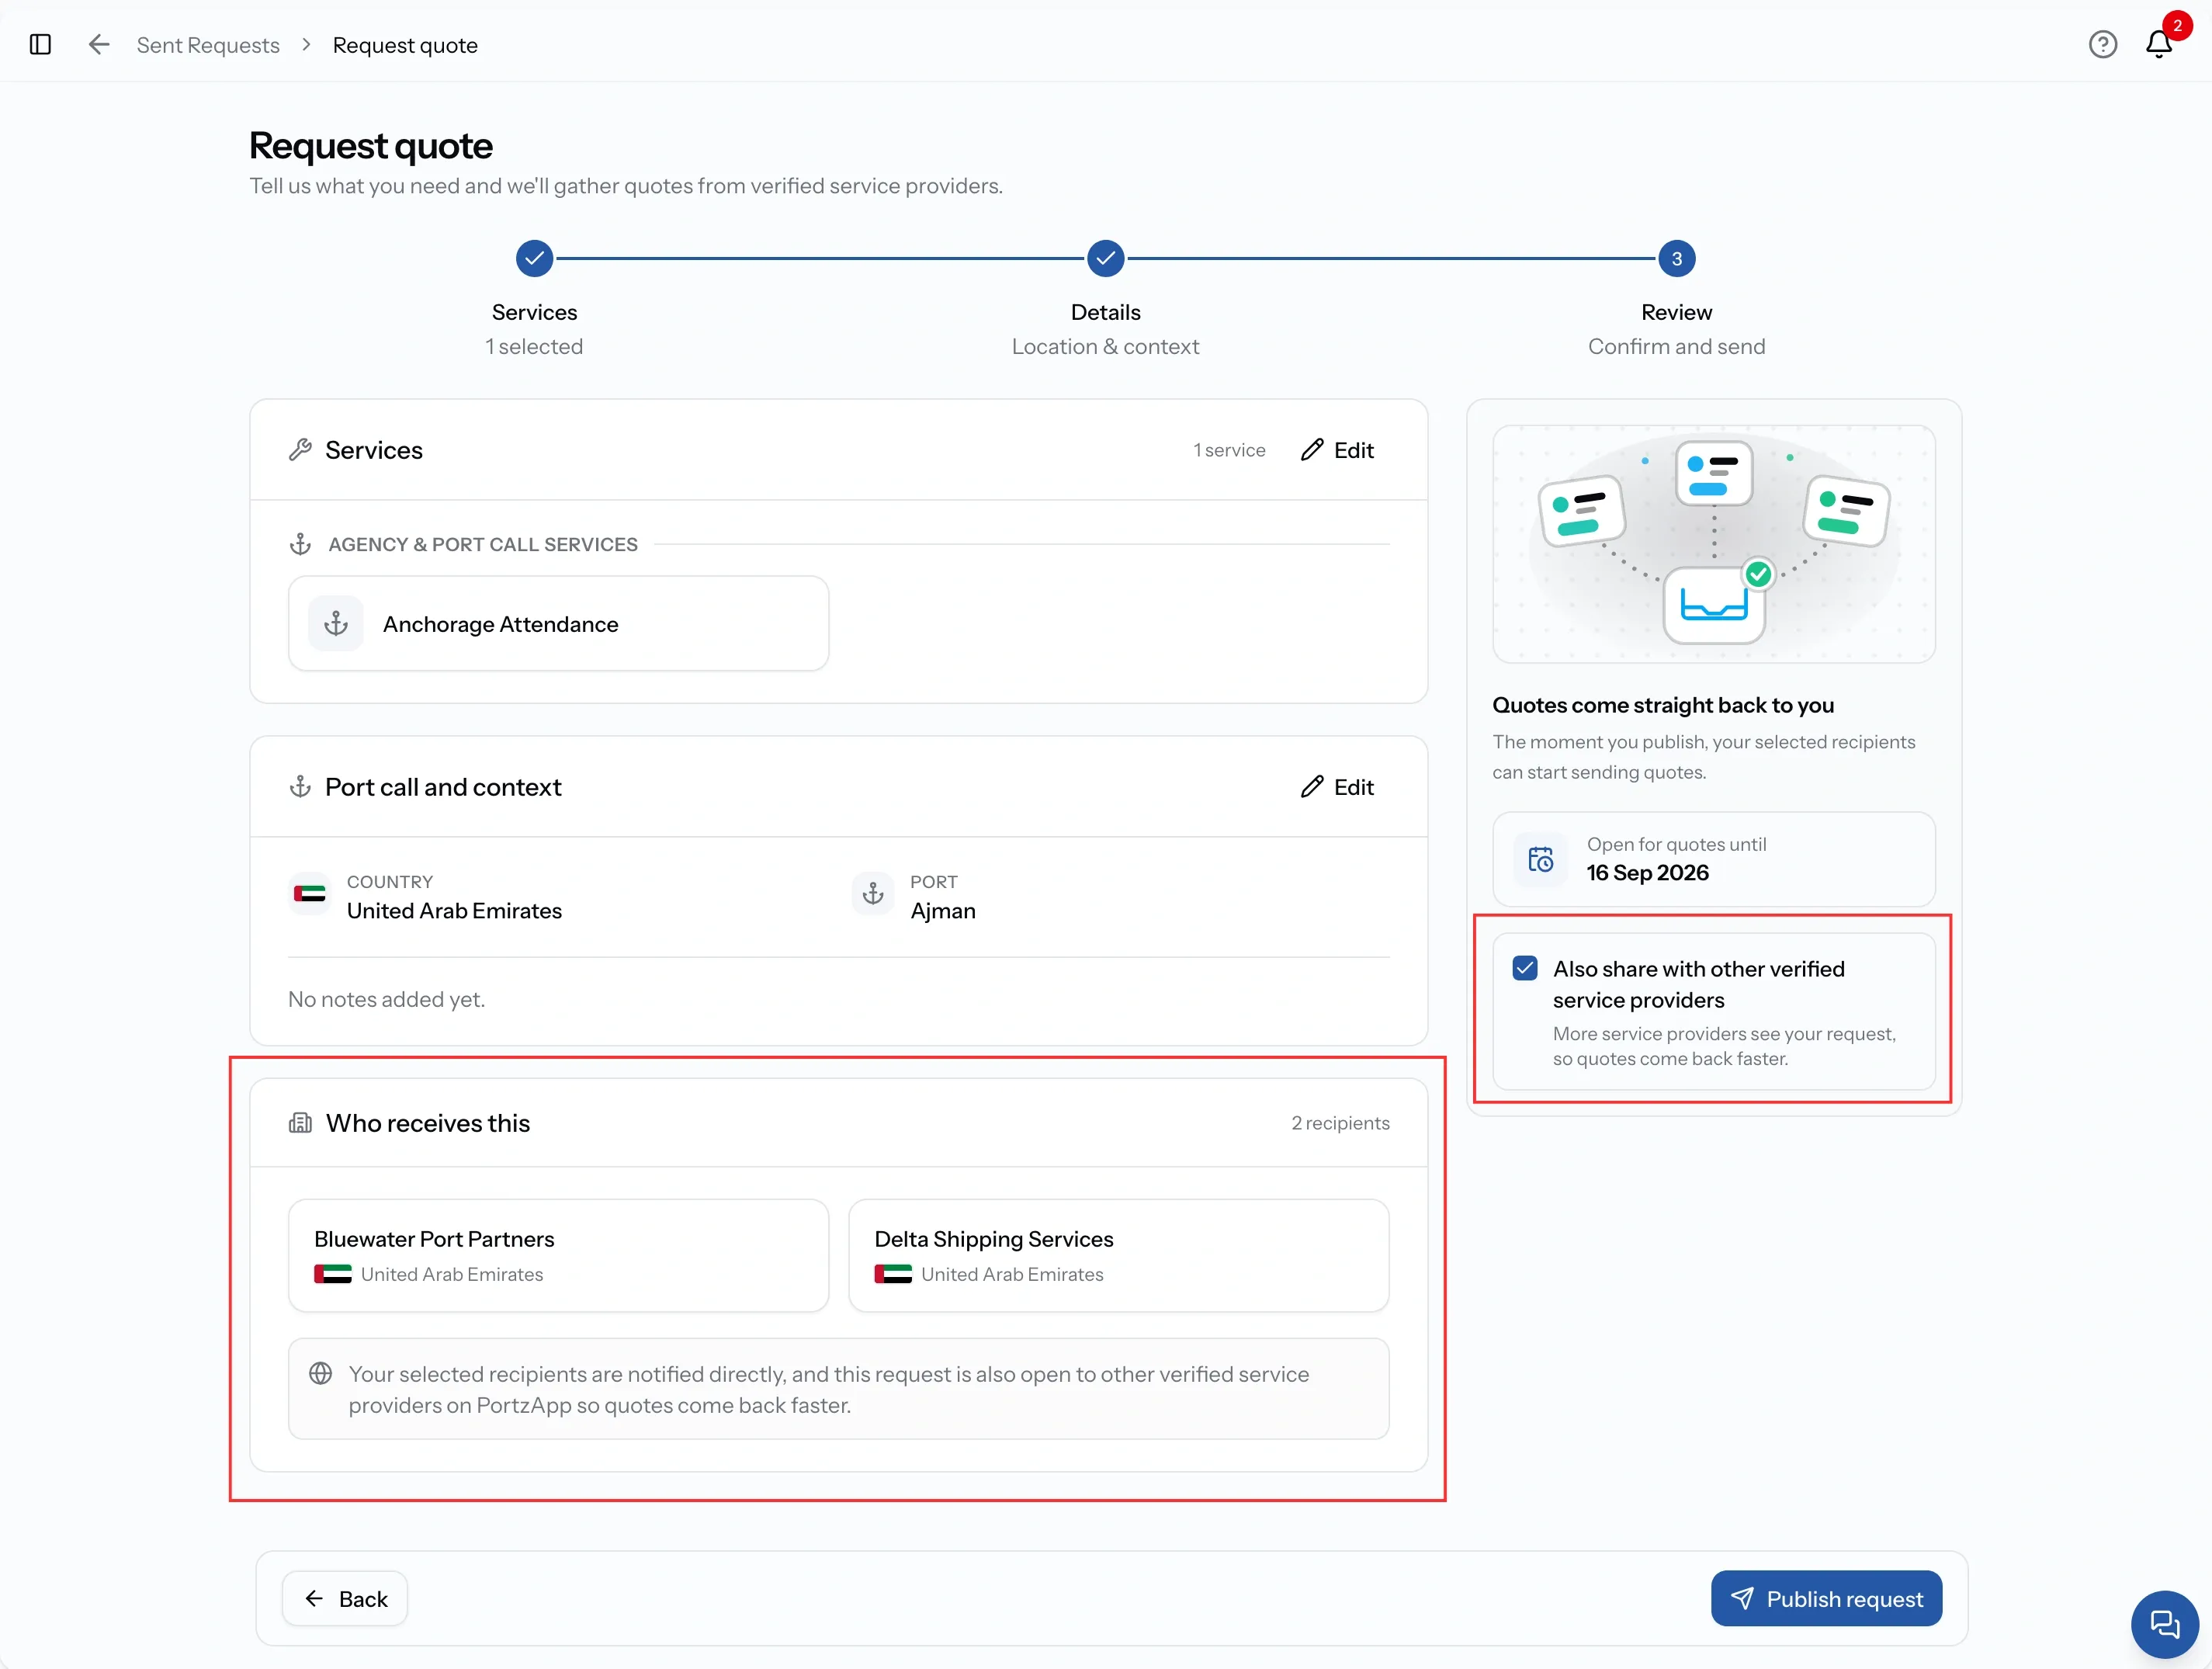The image size is (2212, 1669).
Task: Click the anchor icon beside Port call and context
Action: tap(300, 787)
